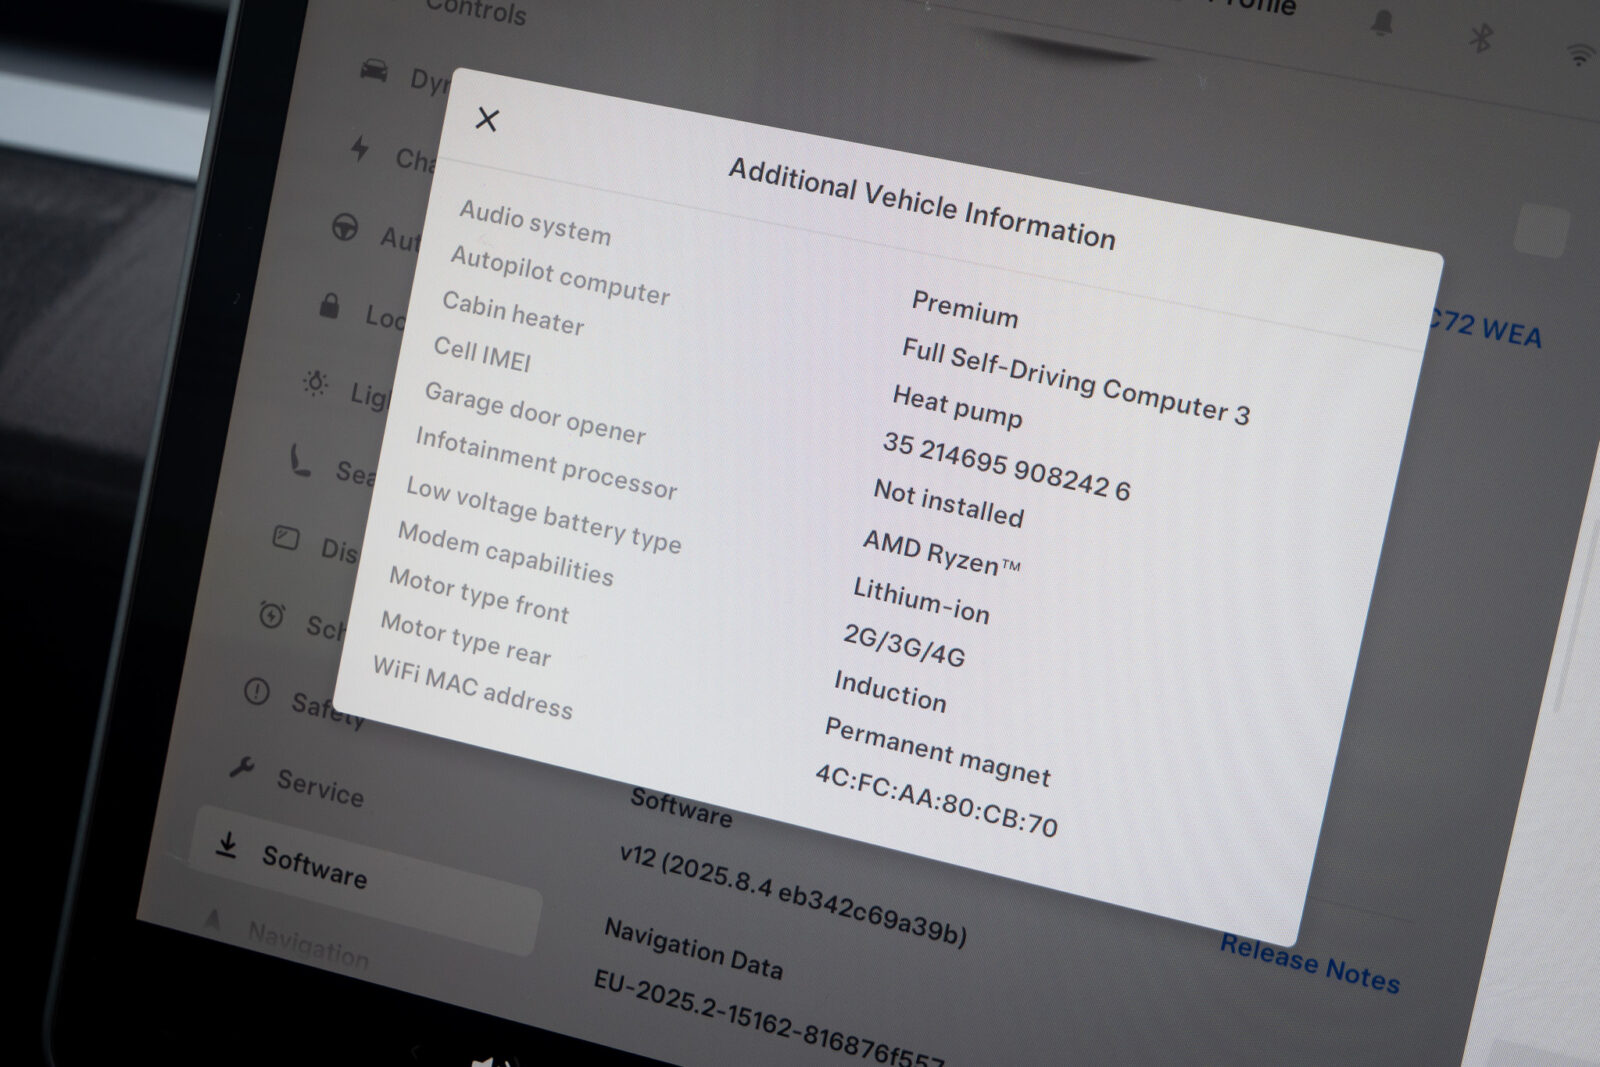Screen dimensions: 1600x1067
Task: Tap the 'Lithium-ion' battery value
Action: (921, 600)
